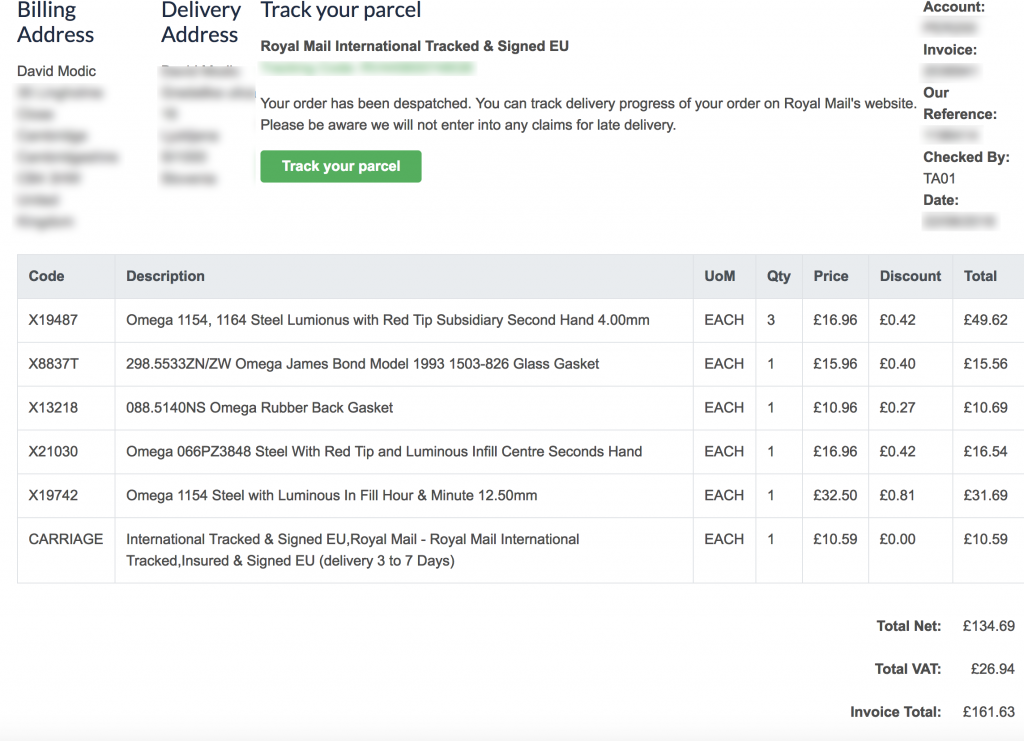Screen dimensions: 1024x741
Task: Select the Description column header
Action: tap(165, 276)
